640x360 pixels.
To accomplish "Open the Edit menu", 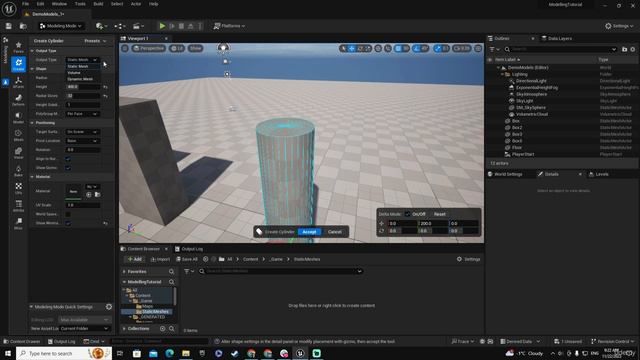I will [x=40, y=4].
